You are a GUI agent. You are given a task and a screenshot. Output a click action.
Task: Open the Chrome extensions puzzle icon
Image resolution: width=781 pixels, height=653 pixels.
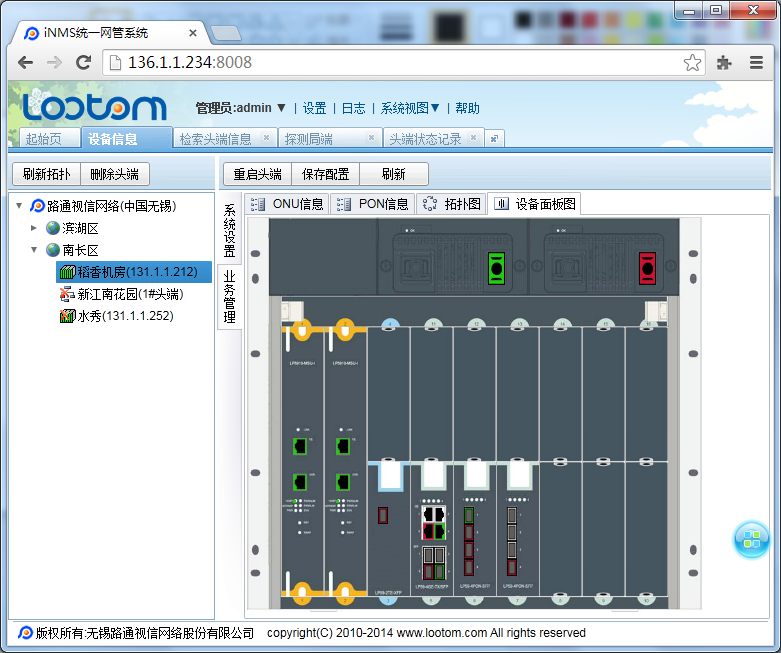point(725,63)
